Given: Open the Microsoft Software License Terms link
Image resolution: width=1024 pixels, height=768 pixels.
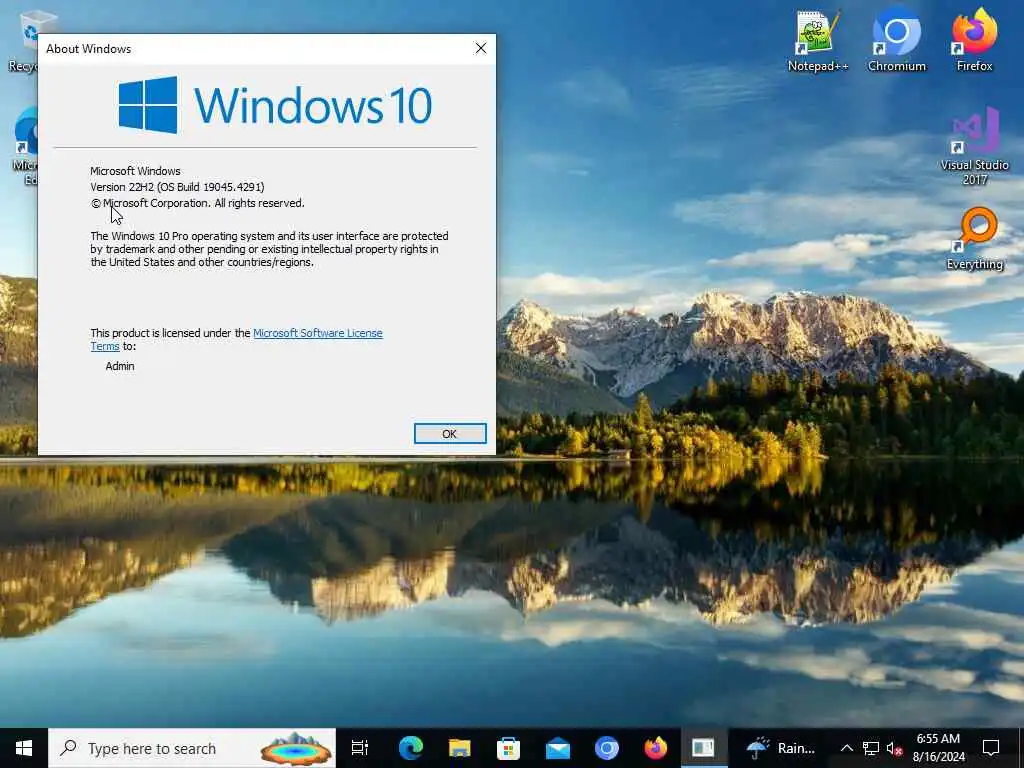Looking at the screenshot, I should (317, 333).
